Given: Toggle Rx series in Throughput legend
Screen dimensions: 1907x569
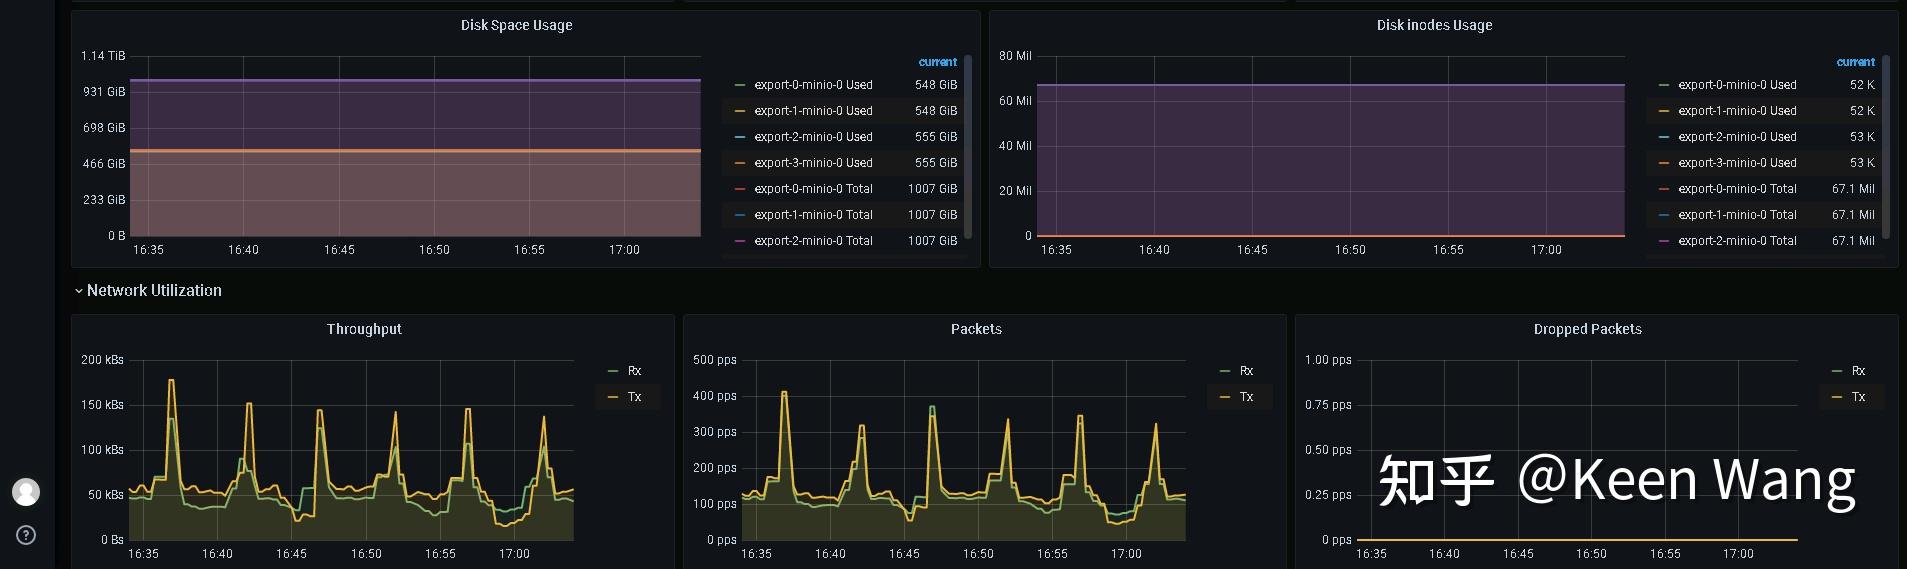Looking at the screenshot, I should coord(634,371).
